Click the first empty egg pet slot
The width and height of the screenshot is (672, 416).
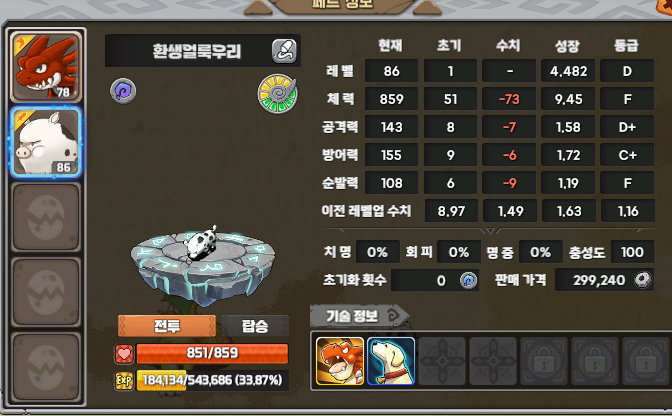point(46,217)
